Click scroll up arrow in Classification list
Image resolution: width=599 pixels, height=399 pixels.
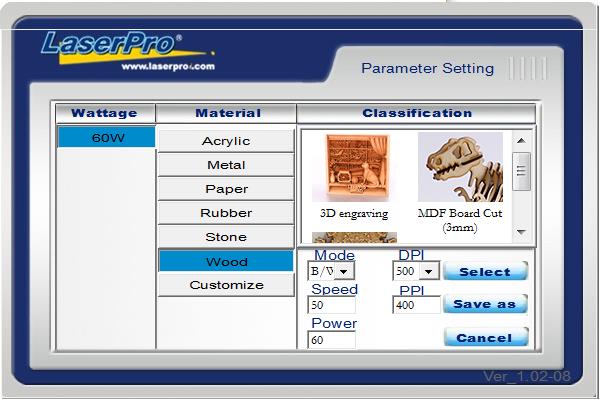point(521,141)
